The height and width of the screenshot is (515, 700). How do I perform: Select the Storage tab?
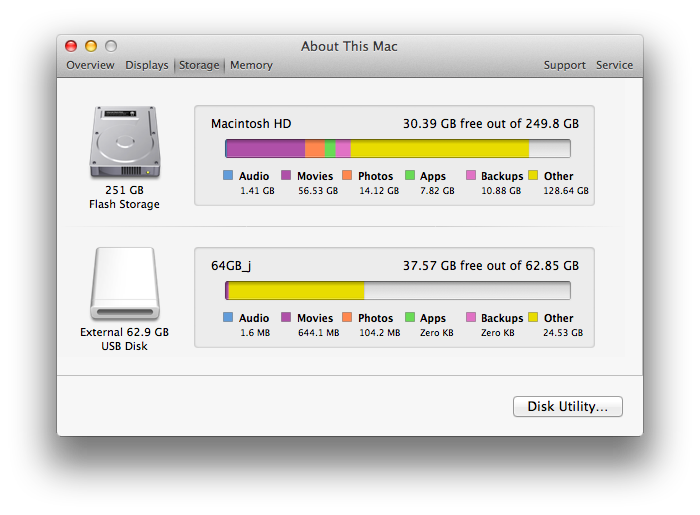[199, 65]
